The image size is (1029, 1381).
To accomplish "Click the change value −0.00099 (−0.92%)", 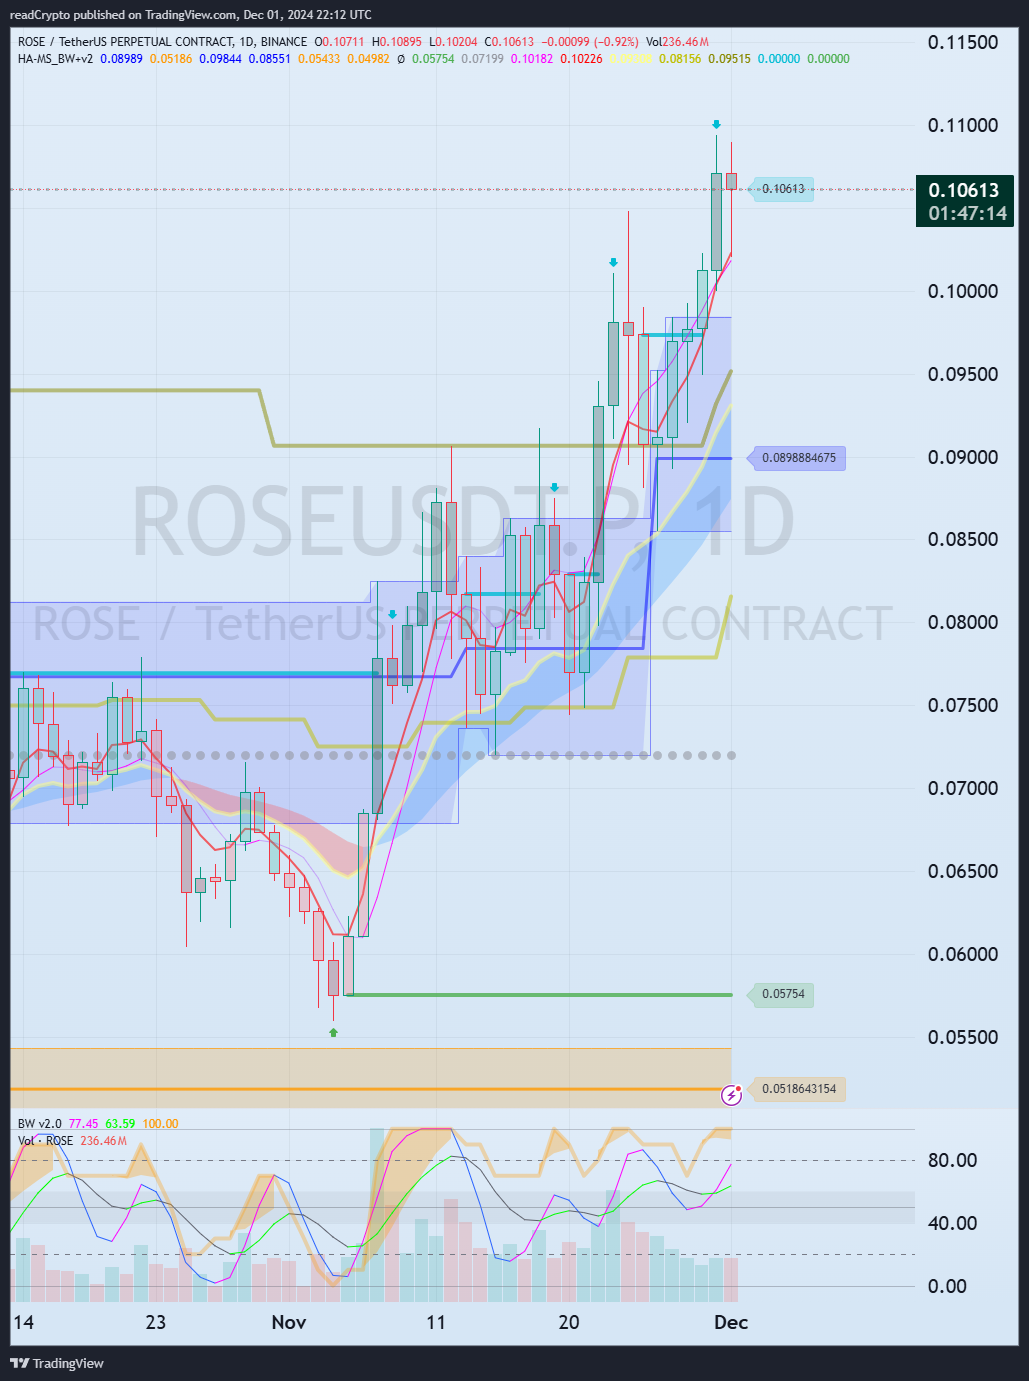I will click(590, 42).
